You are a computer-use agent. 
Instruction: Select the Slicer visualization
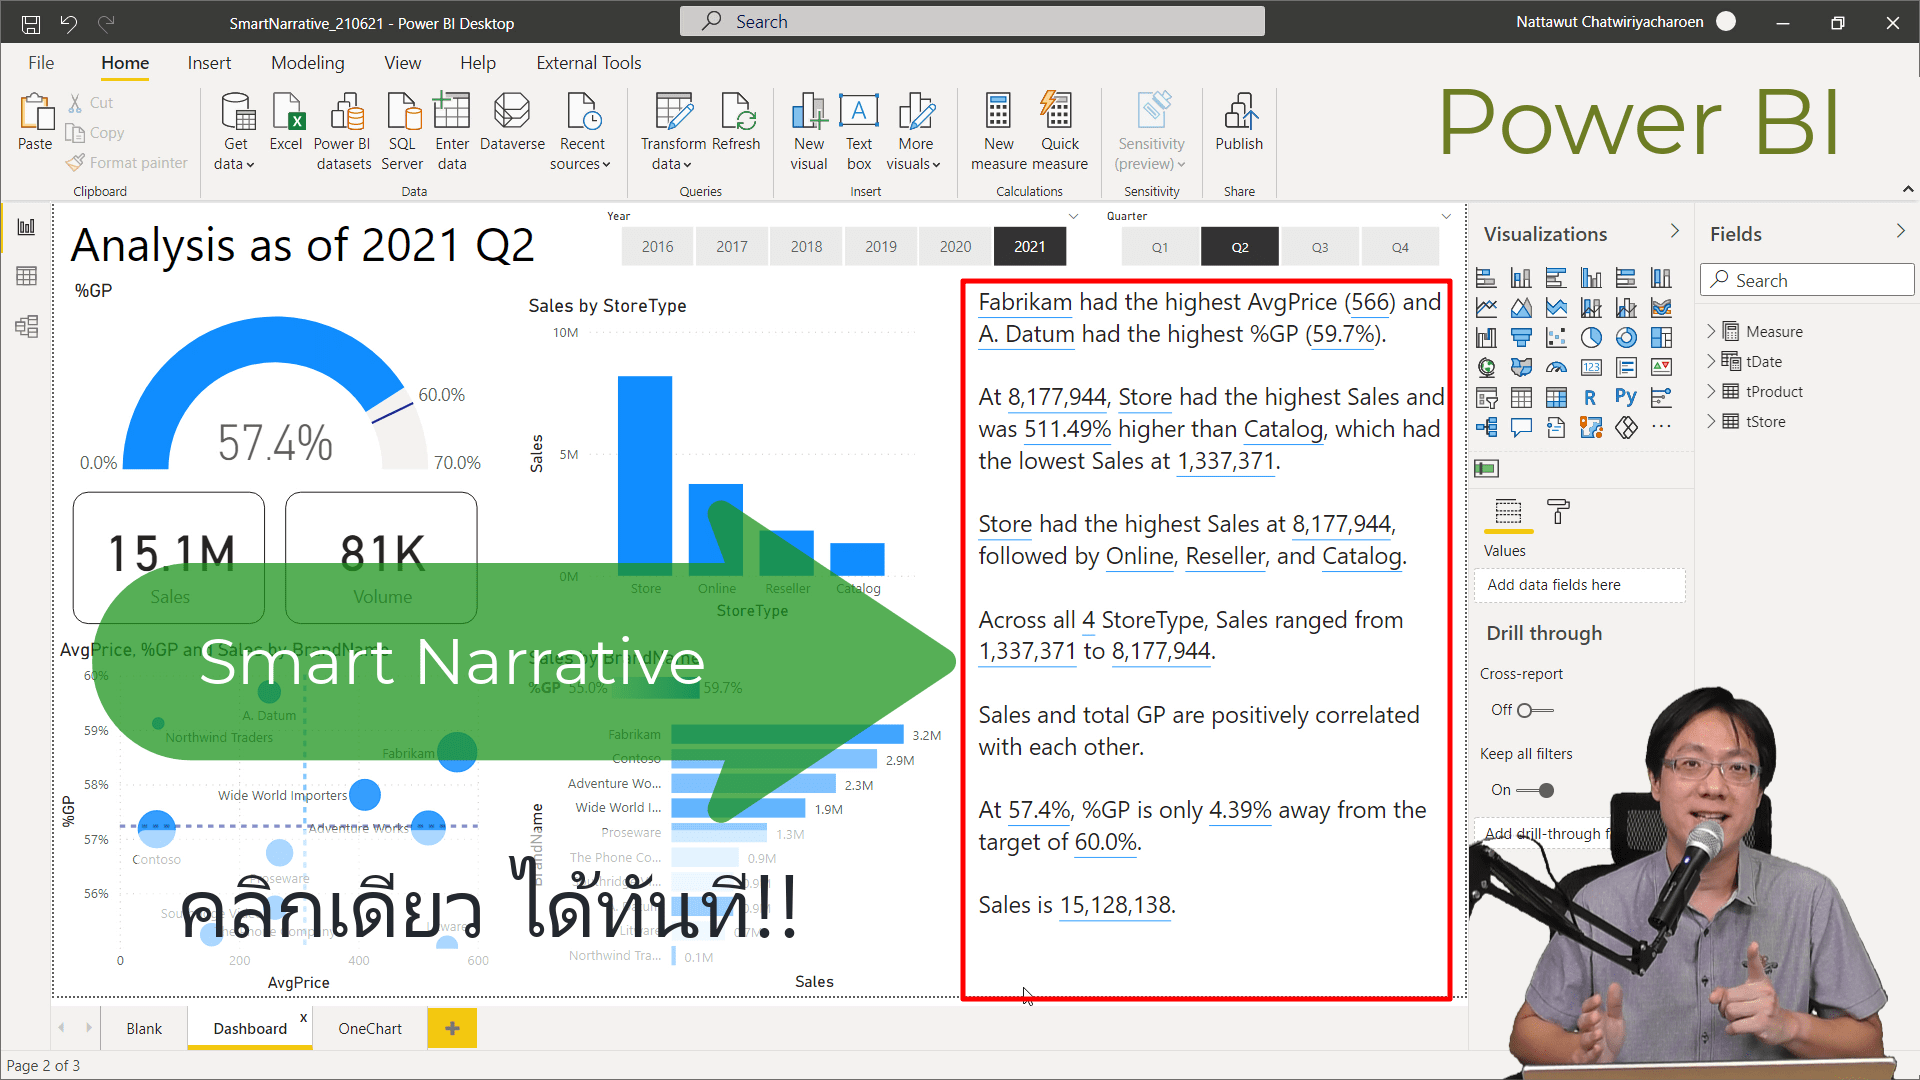click(x=1488, y=397)
